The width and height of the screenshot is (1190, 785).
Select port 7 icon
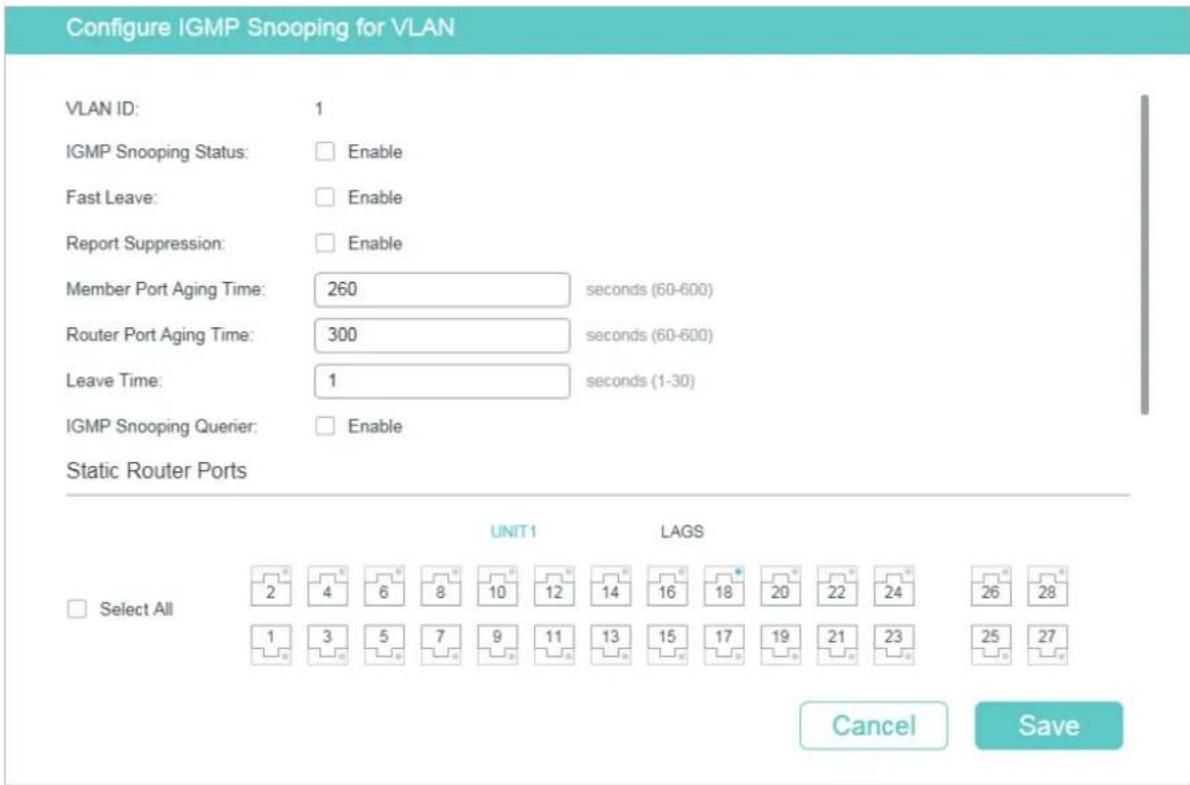440,645
